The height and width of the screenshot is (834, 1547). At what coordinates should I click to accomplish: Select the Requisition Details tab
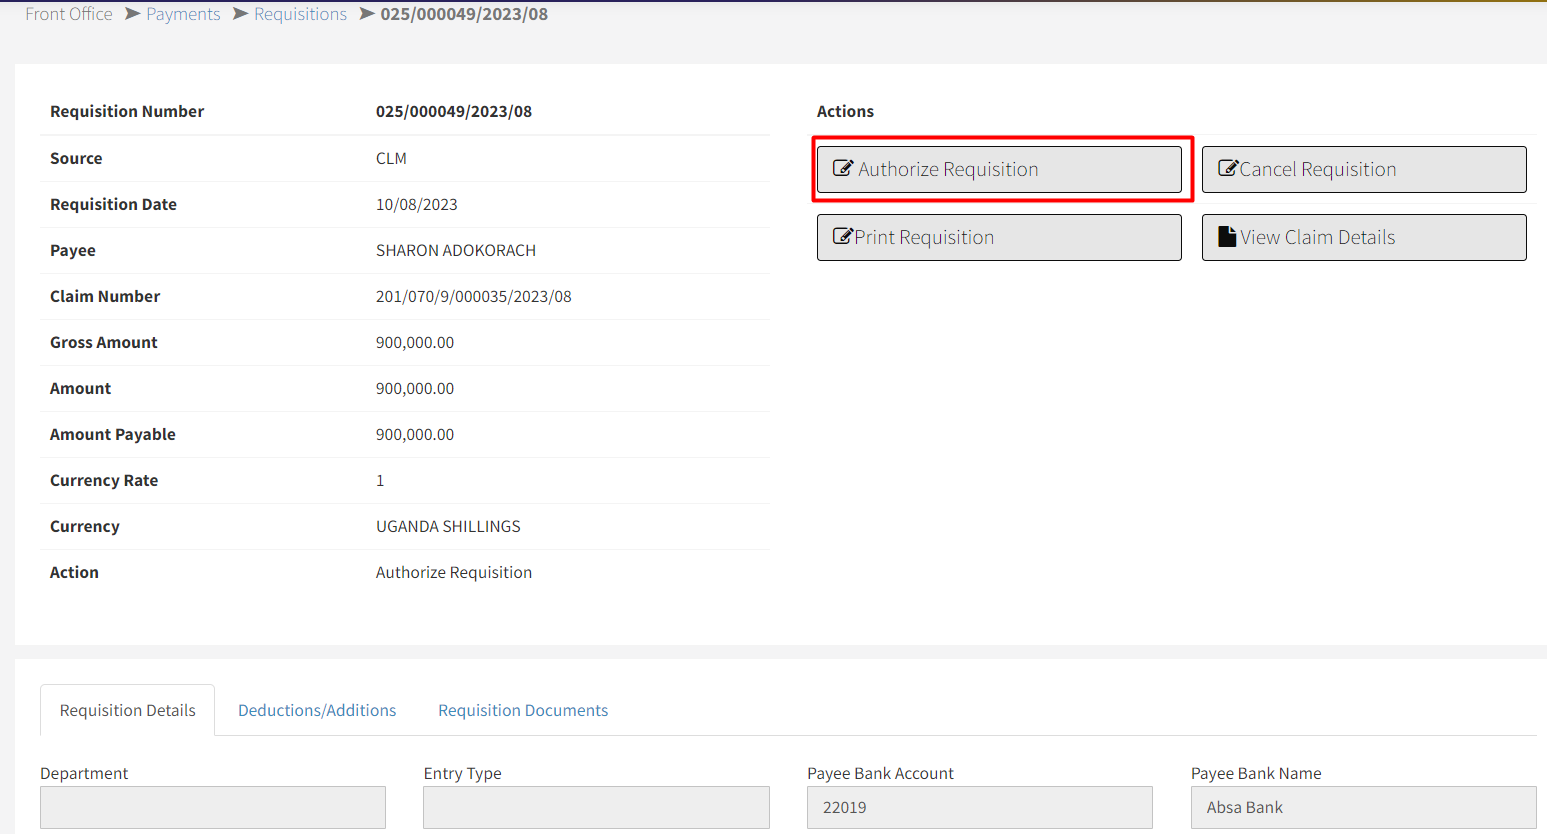click(128, 710)
